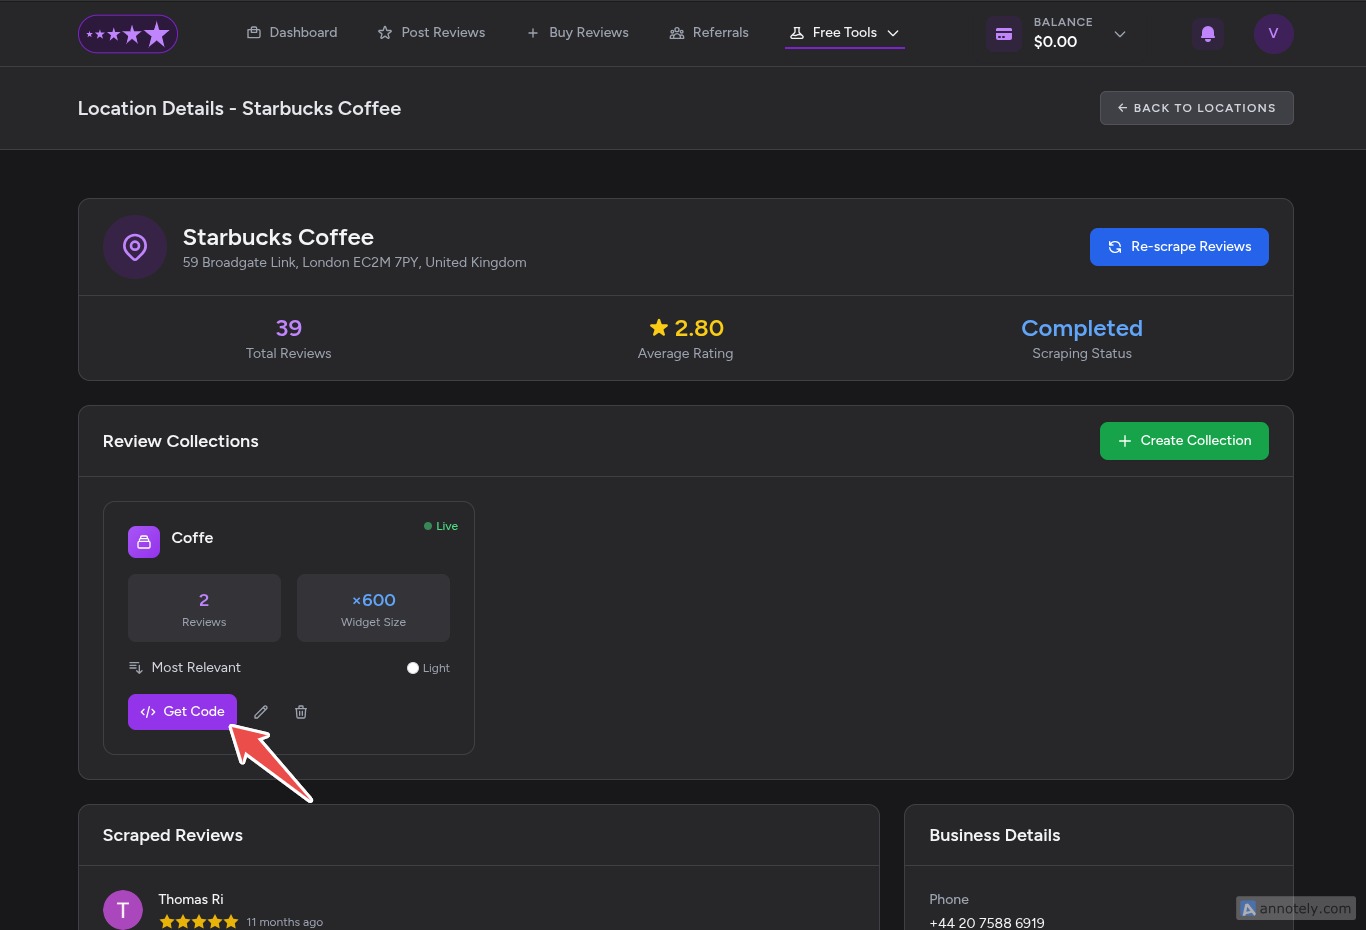Click Thomas Ri reviewer avatar
Viewport: 1366px width, 930px height.
123,909
